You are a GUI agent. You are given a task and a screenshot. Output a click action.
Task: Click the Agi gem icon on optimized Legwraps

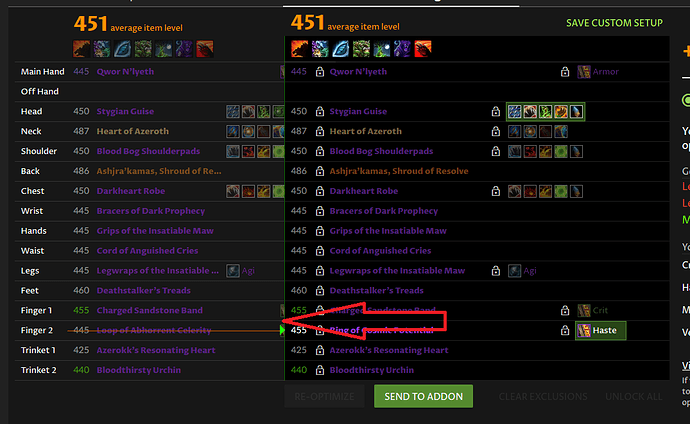514,270
